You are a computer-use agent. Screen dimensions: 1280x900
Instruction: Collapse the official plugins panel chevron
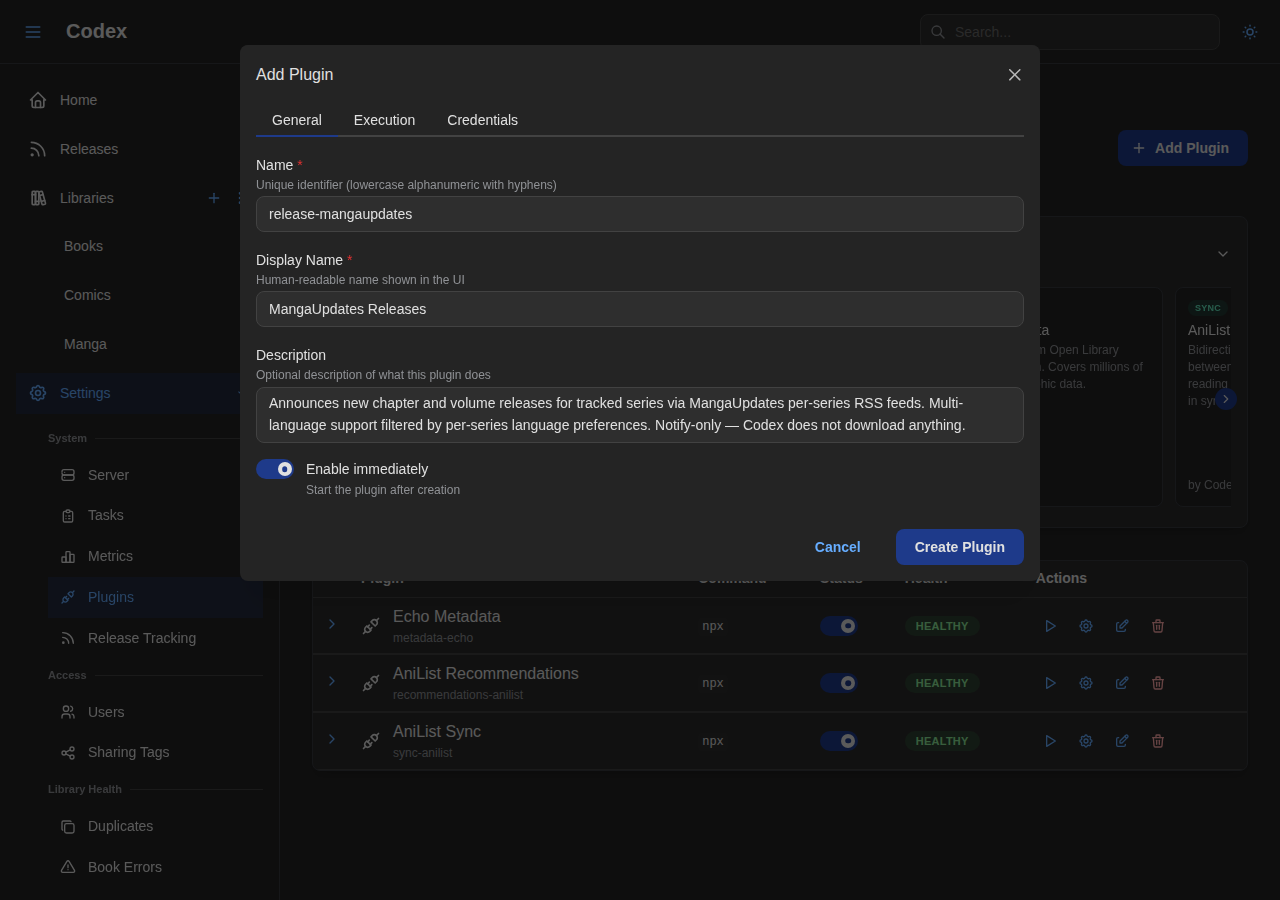pyautogui.click(x=1223, y=254)
